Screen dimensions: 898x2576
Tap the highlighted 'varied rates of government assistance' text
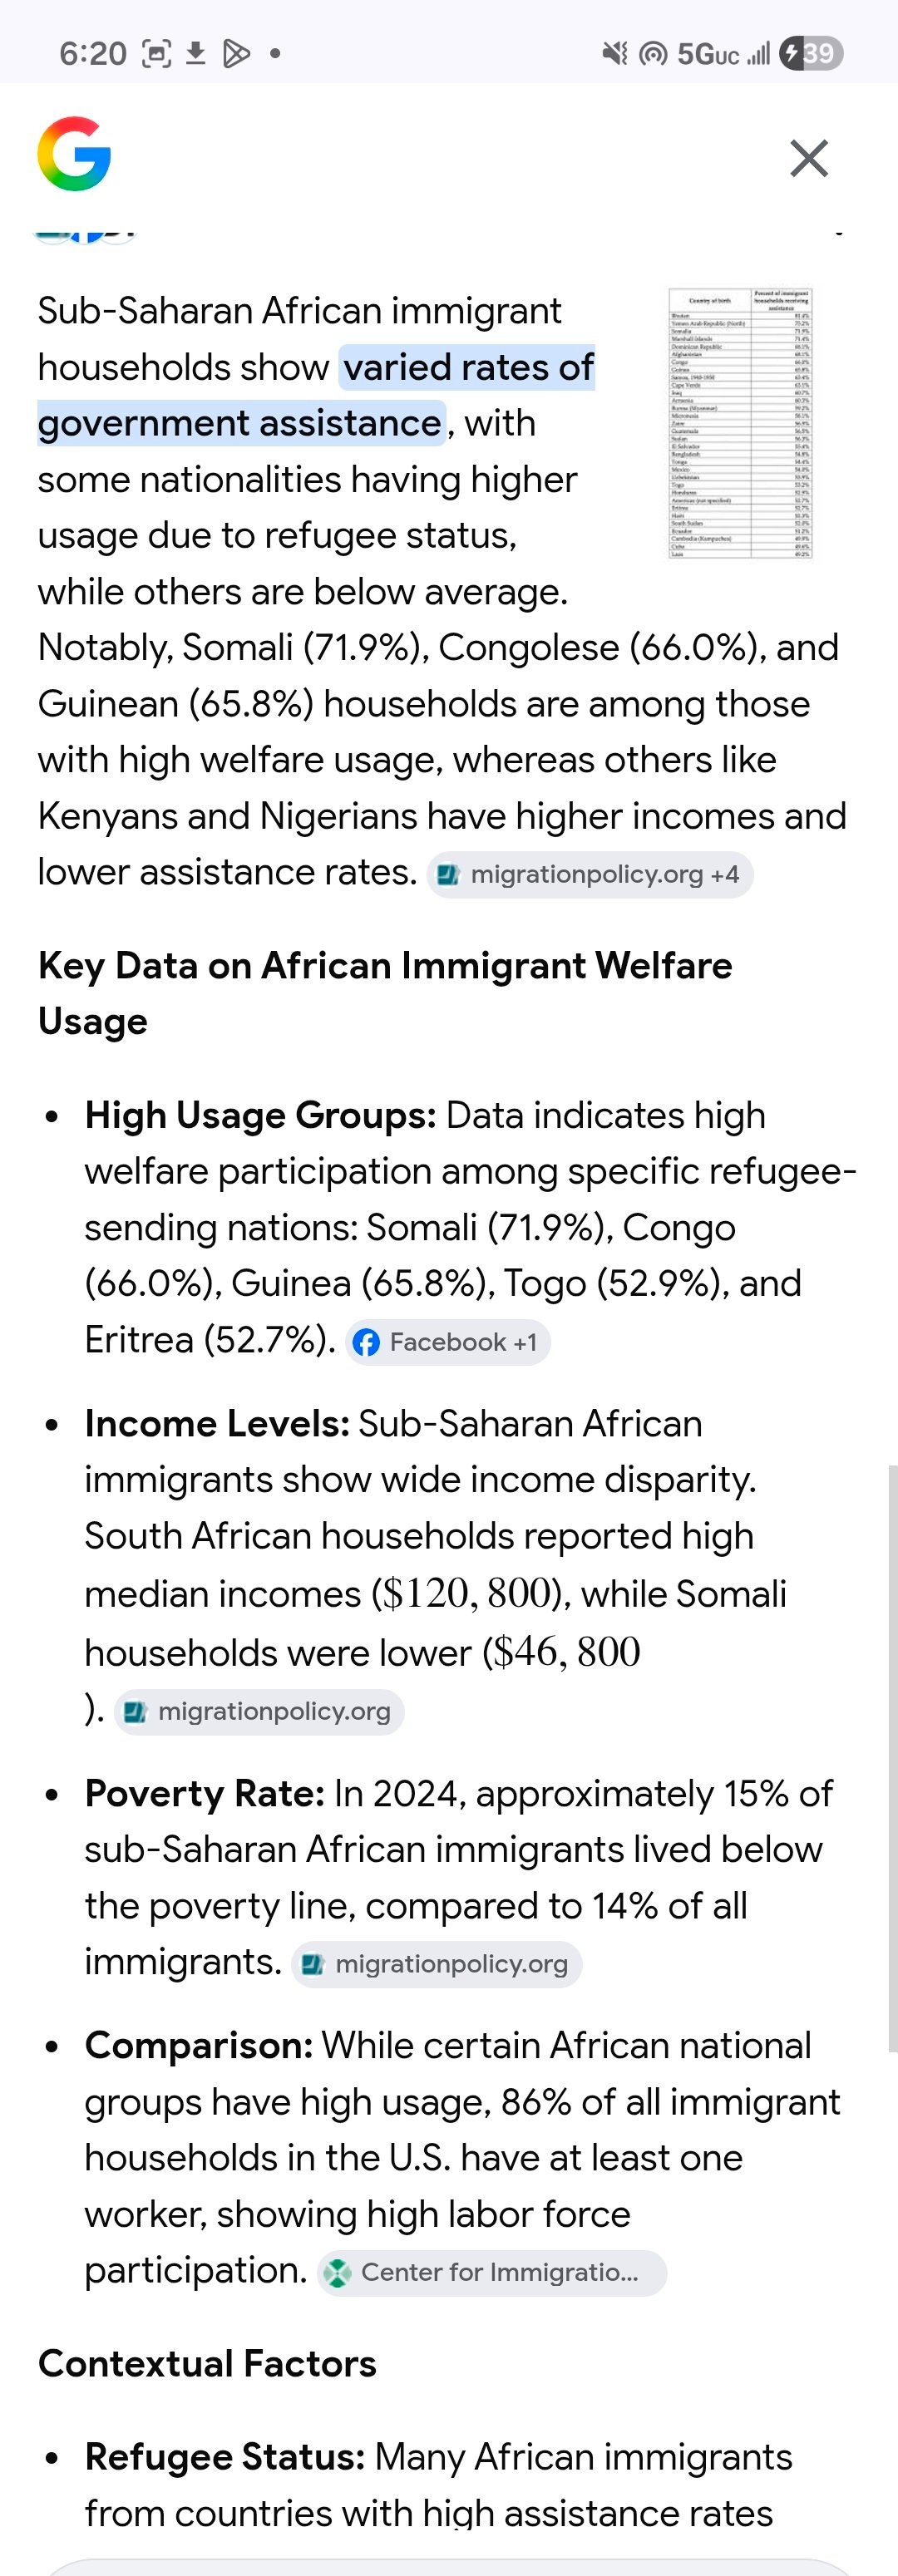click(x=316, y=395)
